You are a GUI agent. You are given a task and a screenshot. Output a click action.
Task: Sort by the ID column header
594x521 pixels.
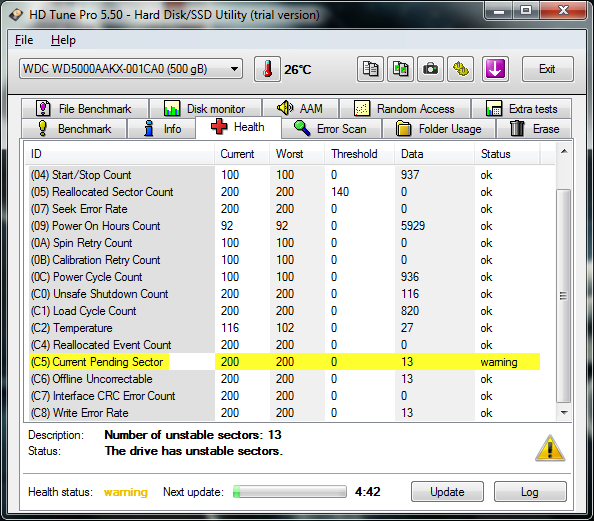(x=120, y=154)
